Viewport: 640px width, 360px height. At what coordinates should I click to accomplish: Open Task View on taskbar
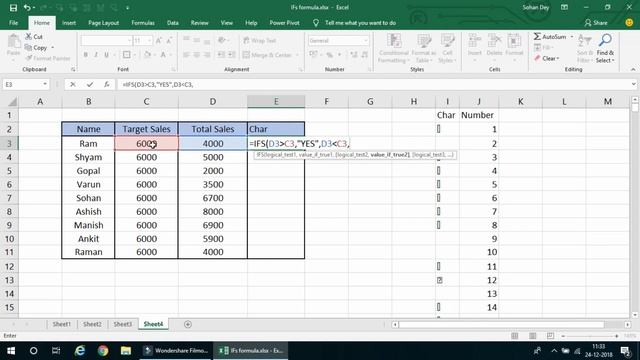(x=56, y=351)
